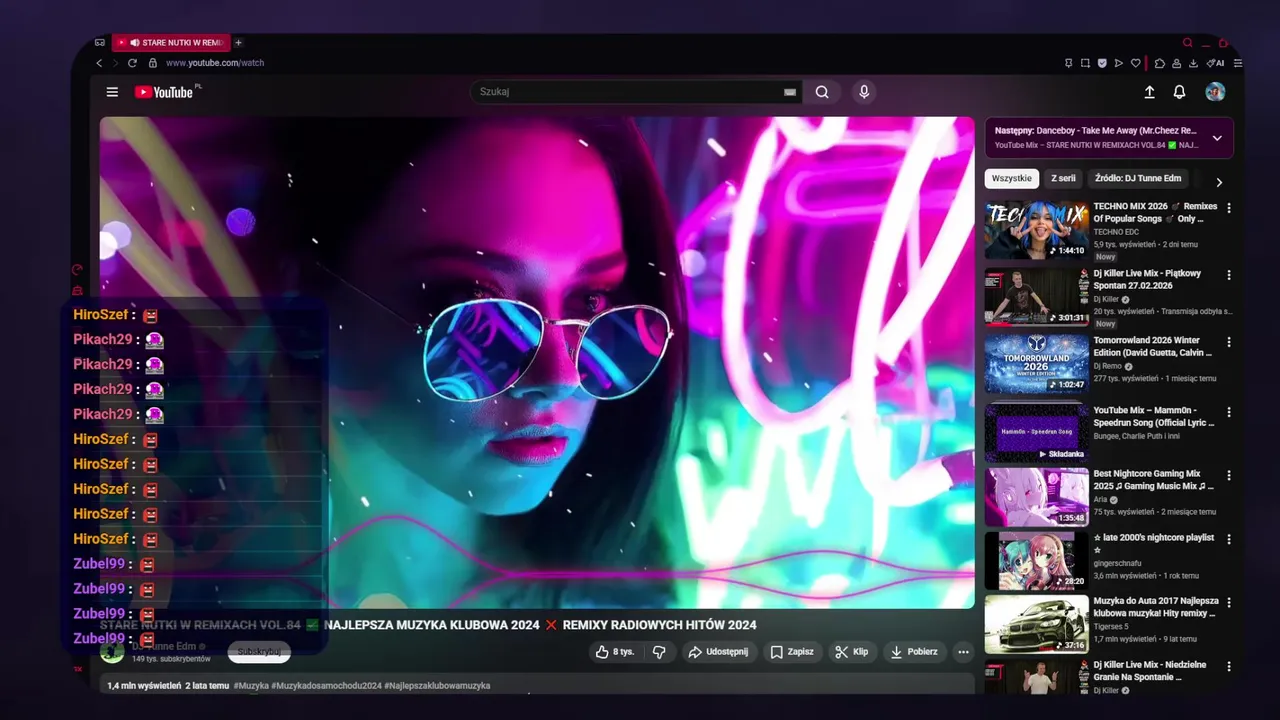This screenshot has width=1280, height=720.
Task: Open the send/flow arrow icon
Action: [x=1119, y=63]
